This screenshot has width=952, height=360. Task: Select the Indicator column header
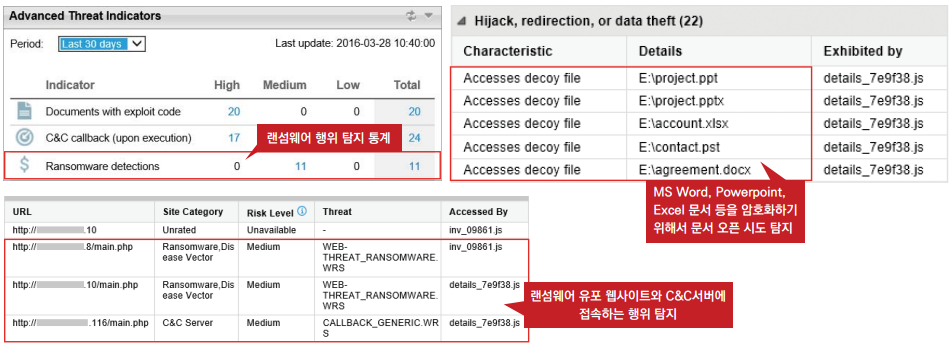tap(70, 85)
